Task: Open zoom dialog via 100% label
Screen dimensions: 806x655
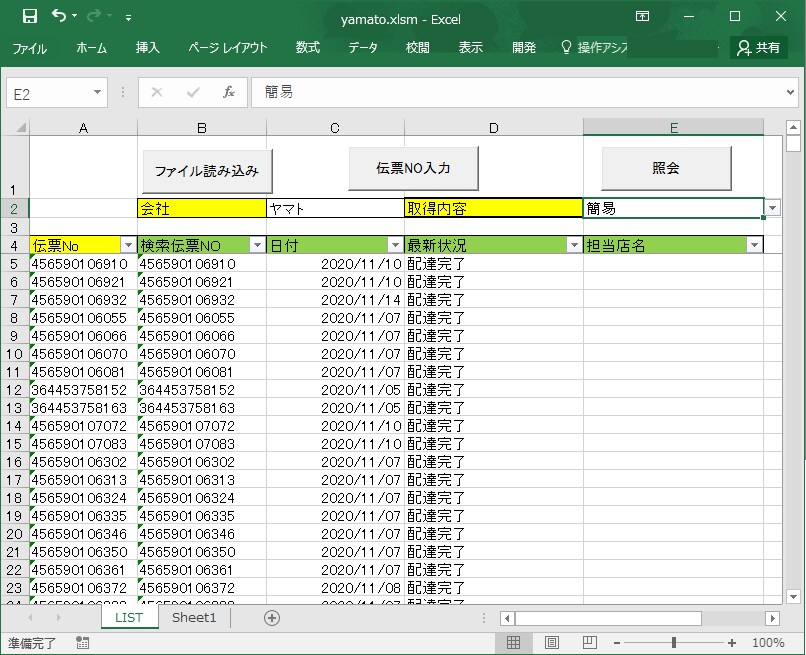Action: point(768,643)
